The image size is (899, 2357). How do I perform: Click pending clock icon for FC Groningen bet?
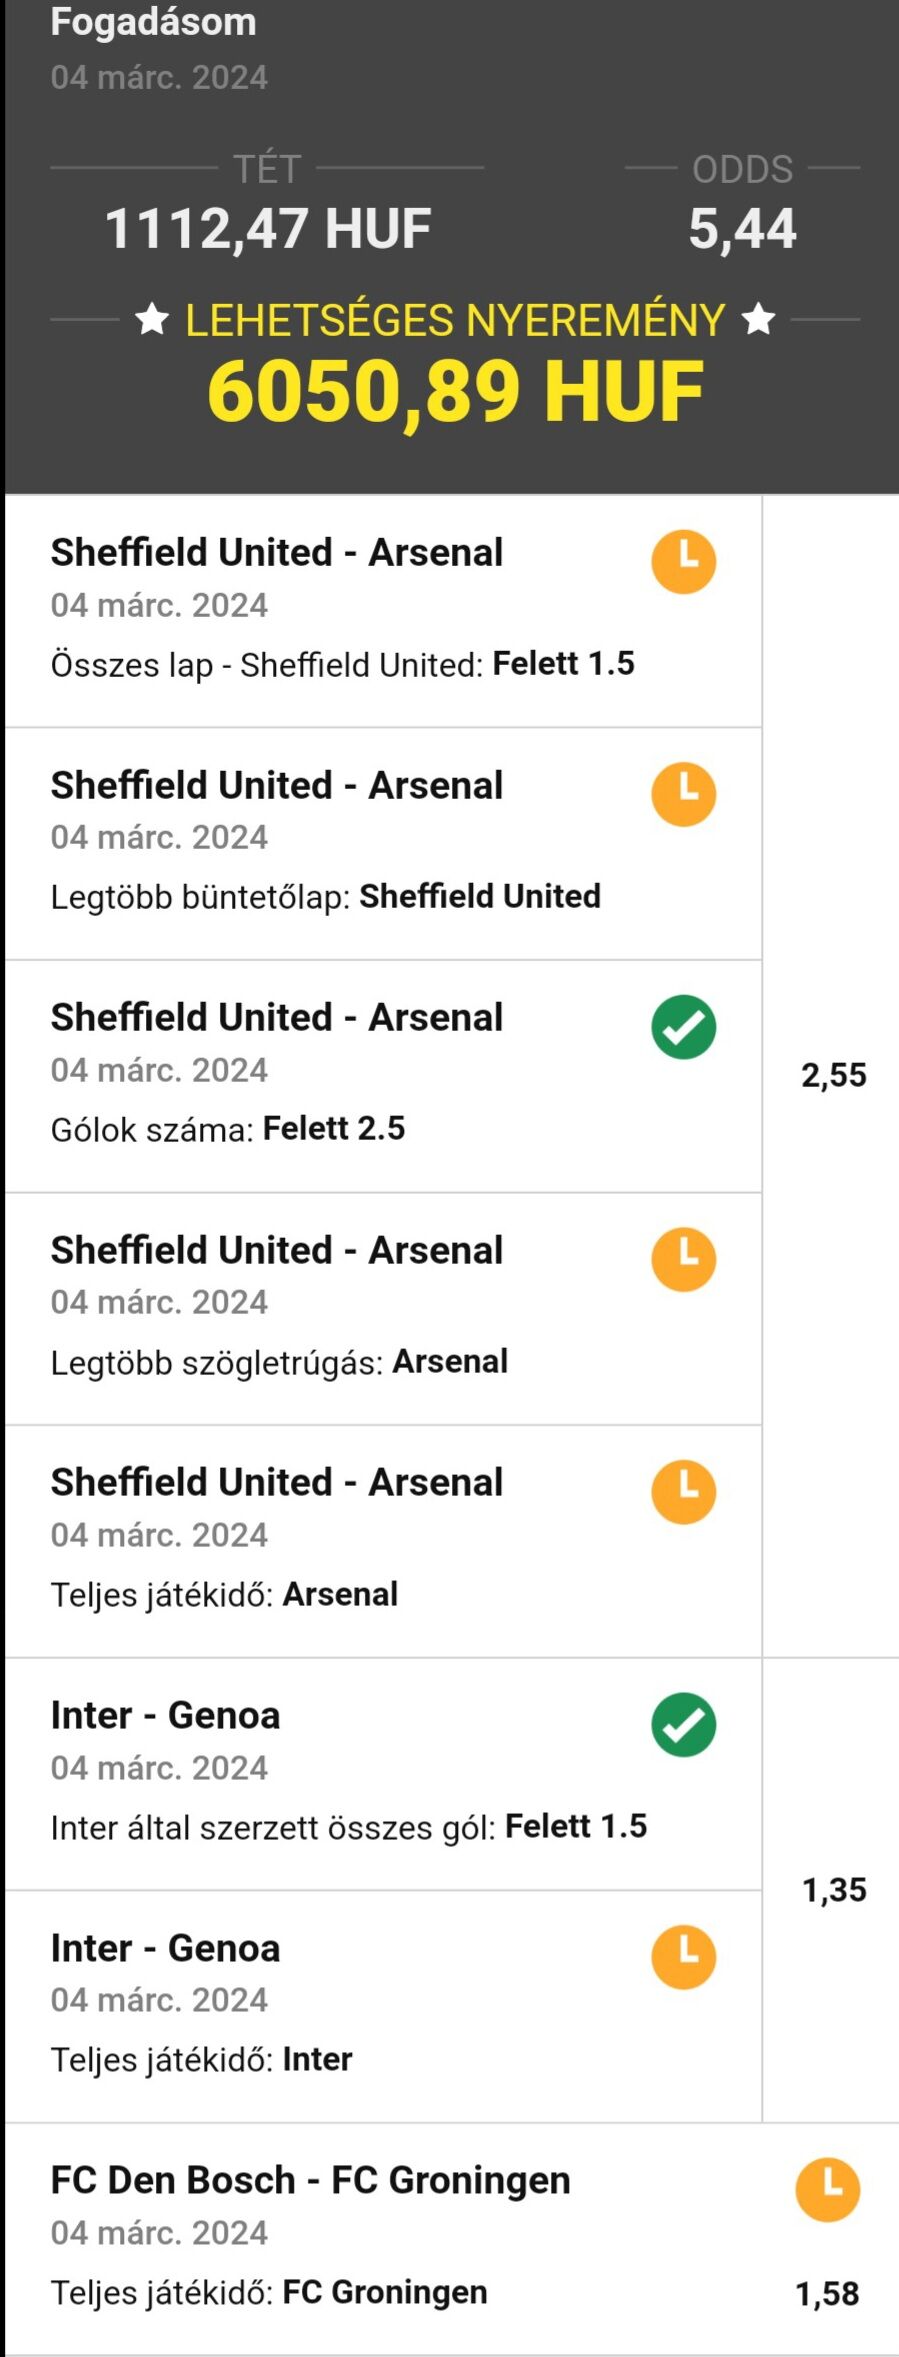827,2190
